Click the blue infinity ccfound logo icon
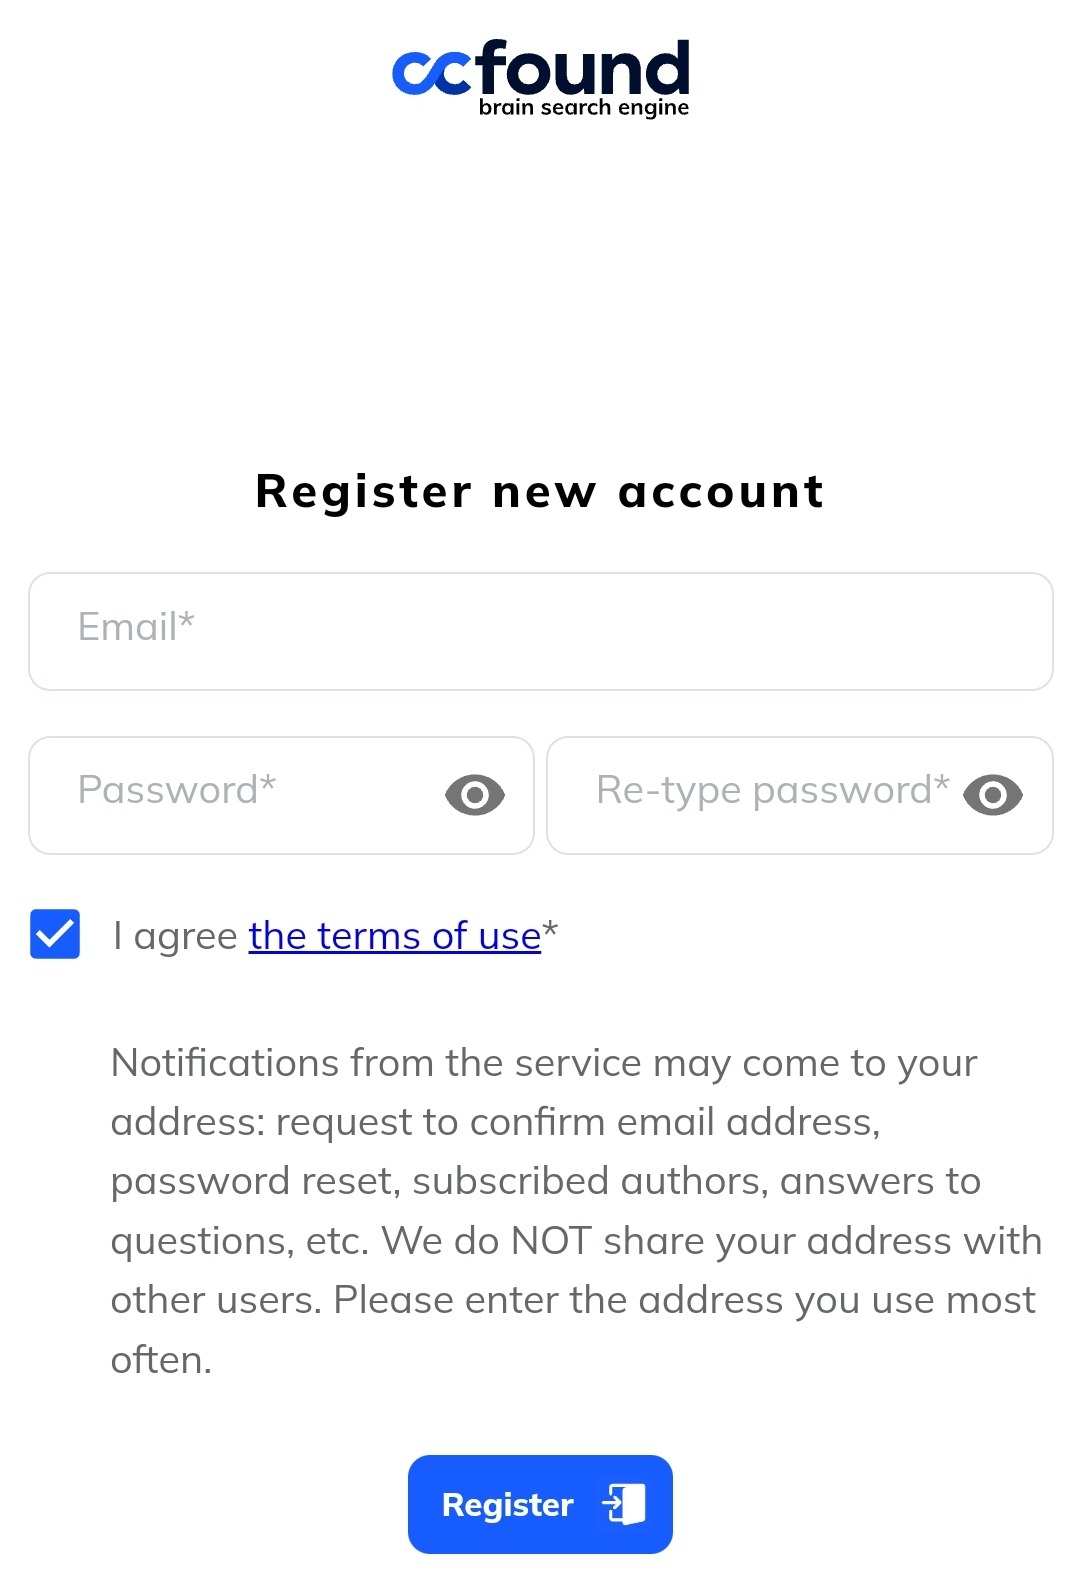Image resolution: width=1080 pixels, height=1579 pixels. [431, 72]
